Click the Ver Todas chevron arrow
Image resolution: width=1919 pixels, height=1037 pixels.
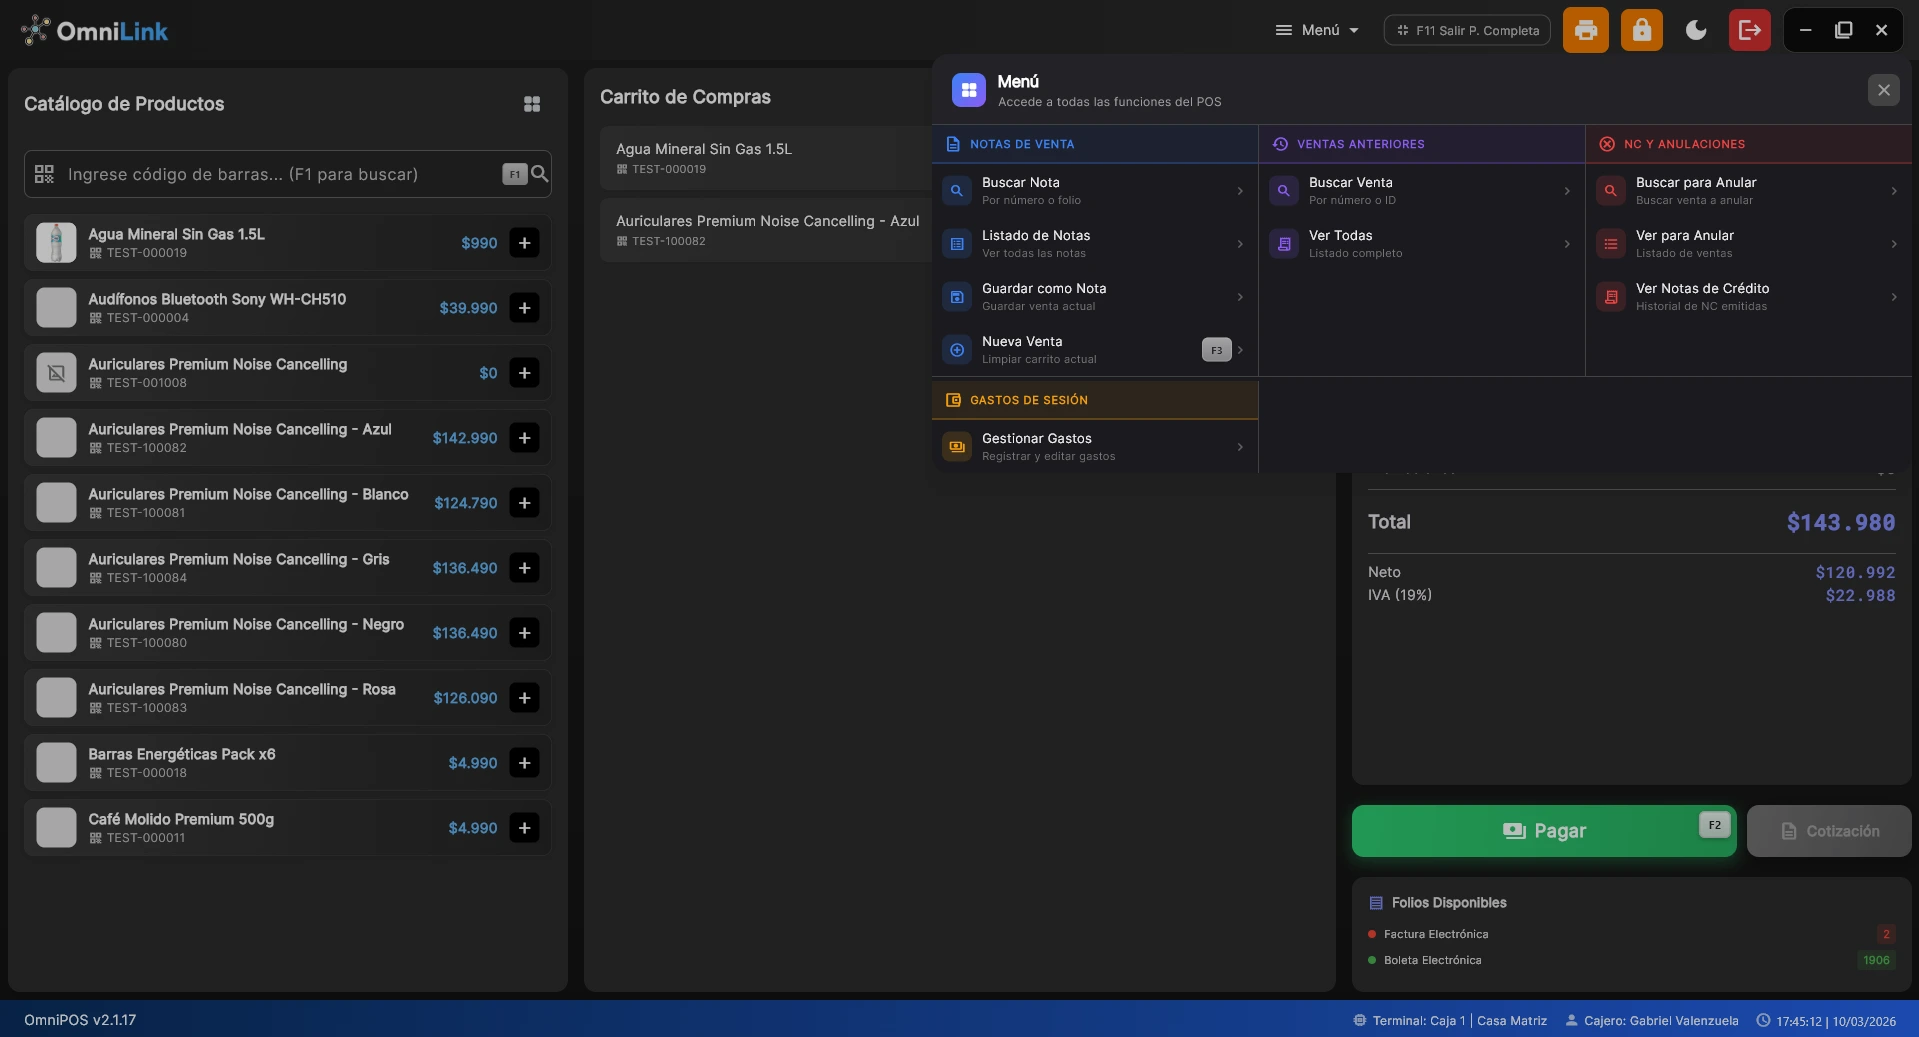point(1567,244)
